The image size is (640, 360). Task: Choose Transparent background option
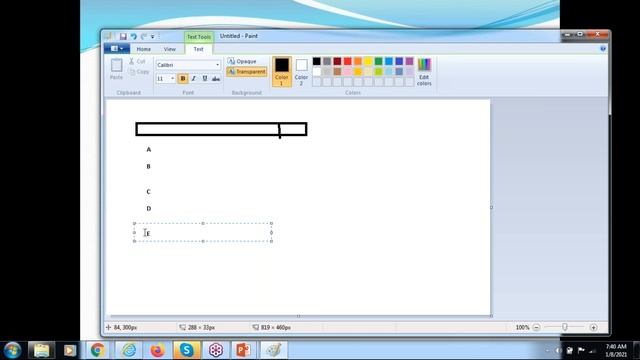[247, 72]
